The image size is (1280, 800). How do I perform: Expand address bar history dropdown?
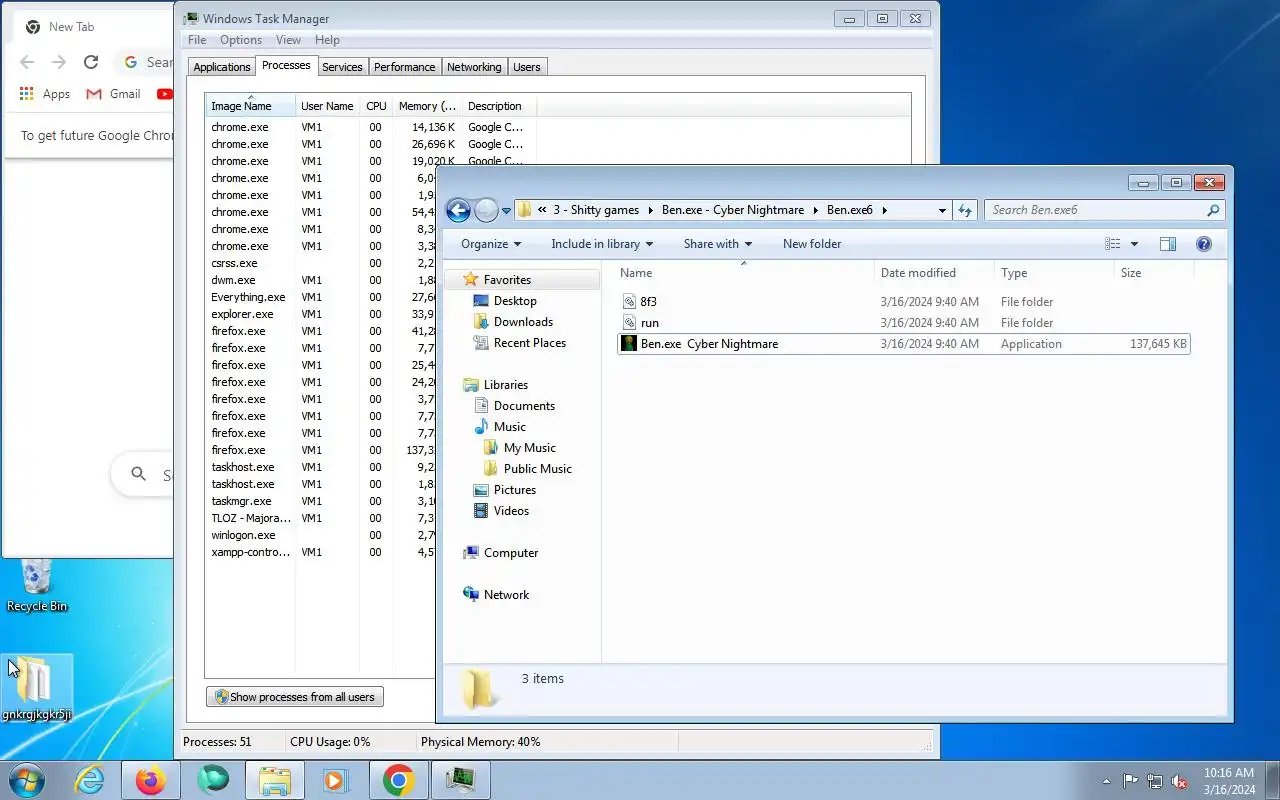(x=942, y=210)
